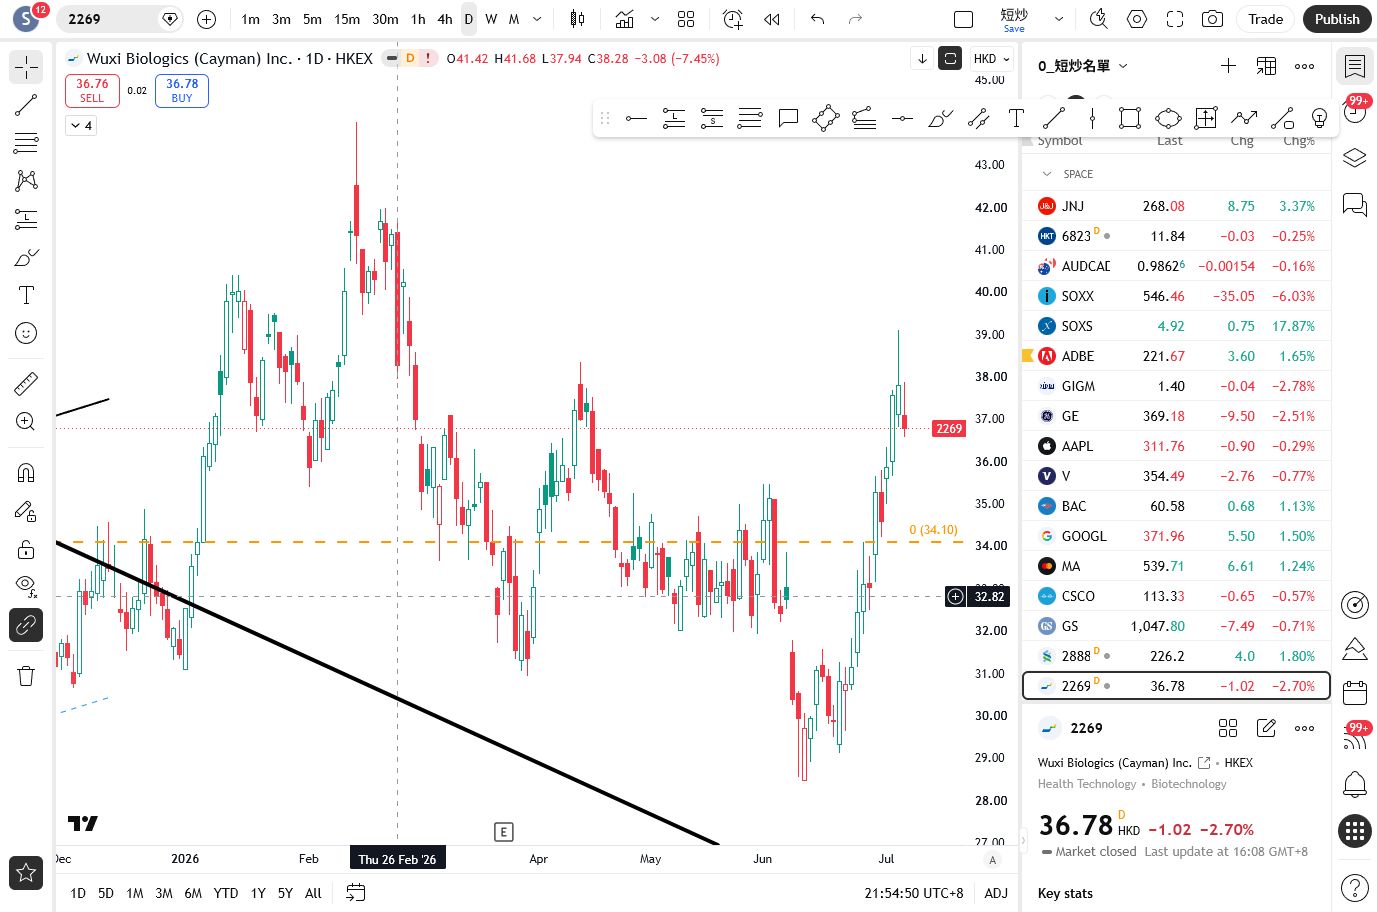Open quick search lightning icon
Screen dimensions: 1377x912
[1098, 19]
